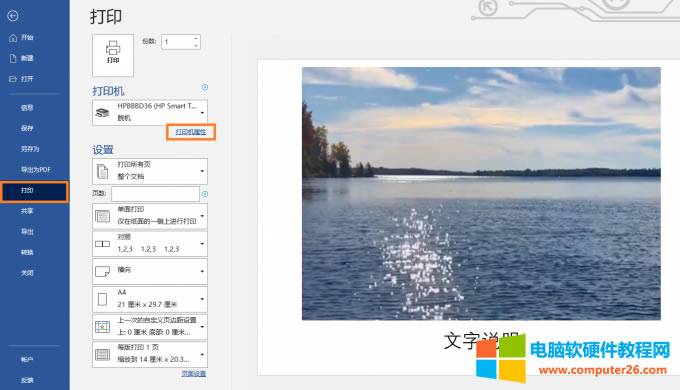The width and height of the screenshot is (680, 390).
Task: Open the A4 paper size dropdown
Action: pos(150,299)
